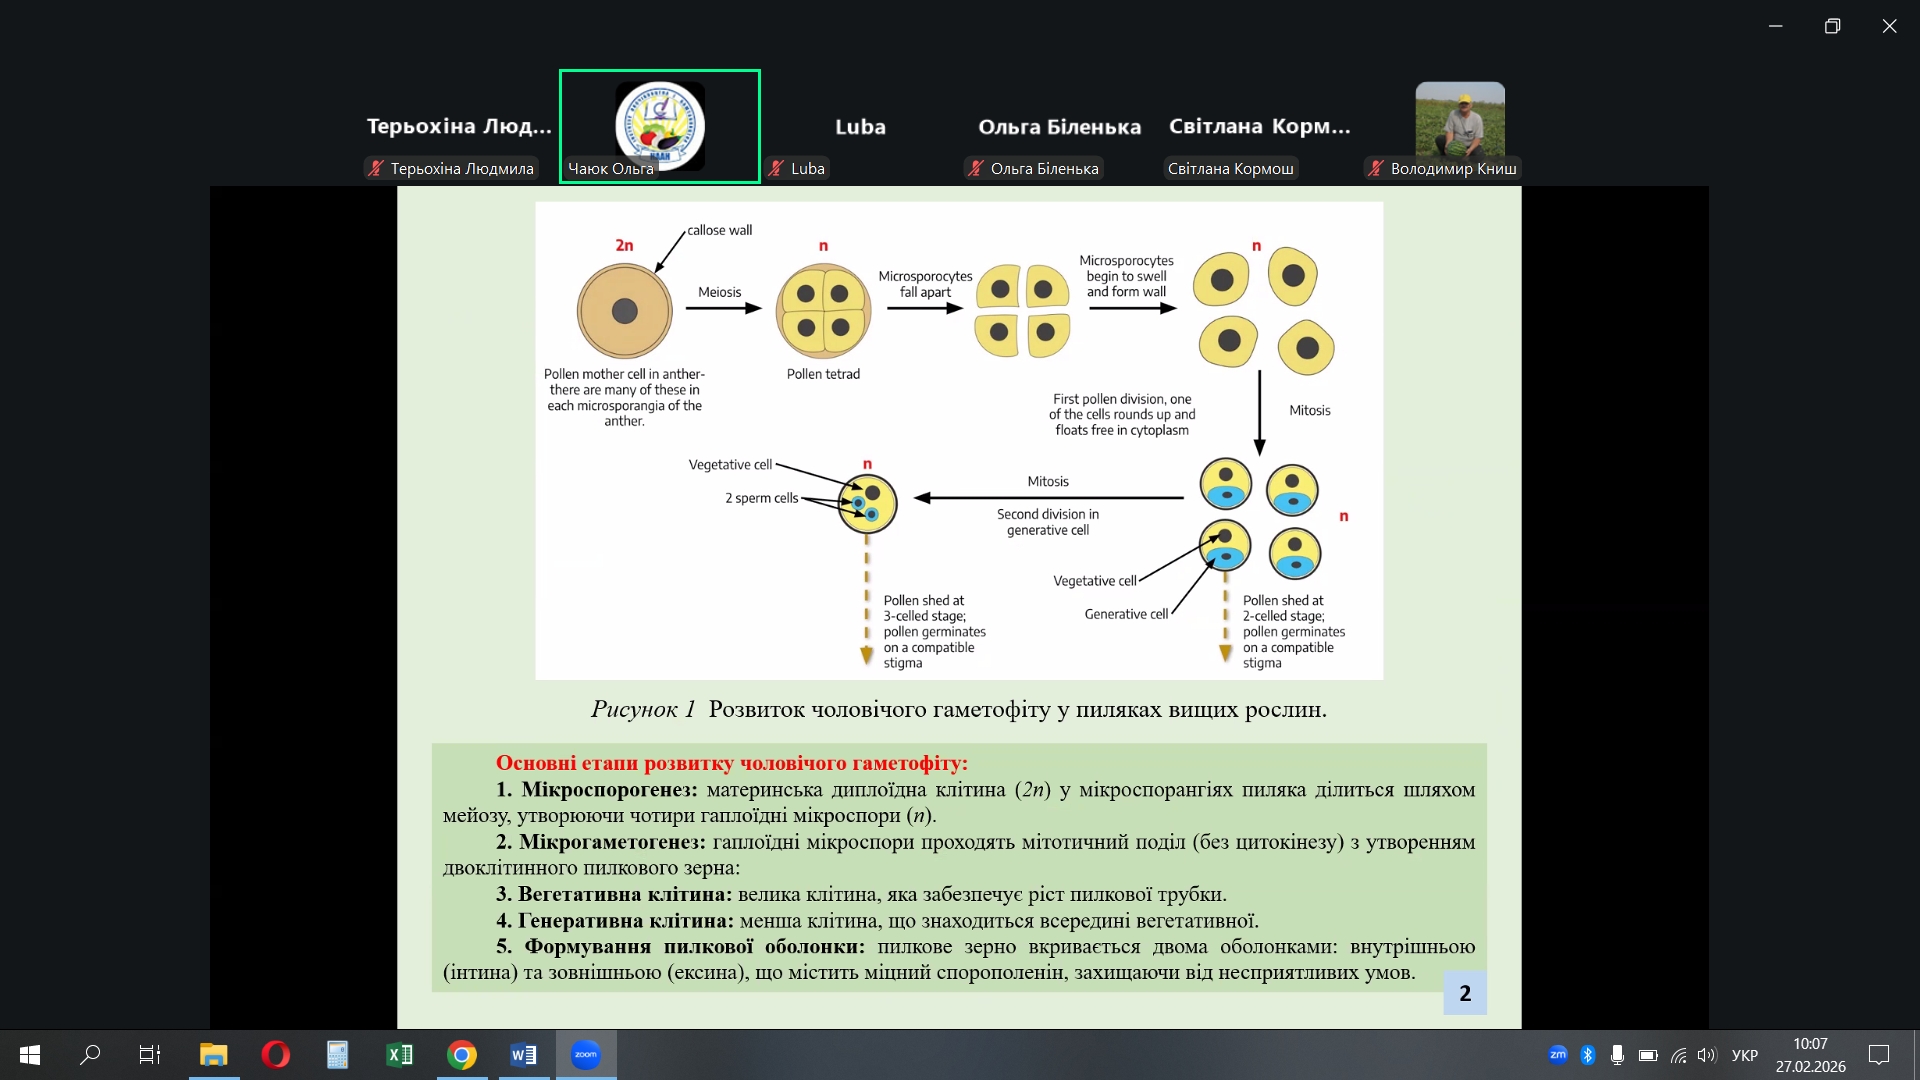
Task: Launch Google Chrome from taskbar
Action: click(462, 1055)
